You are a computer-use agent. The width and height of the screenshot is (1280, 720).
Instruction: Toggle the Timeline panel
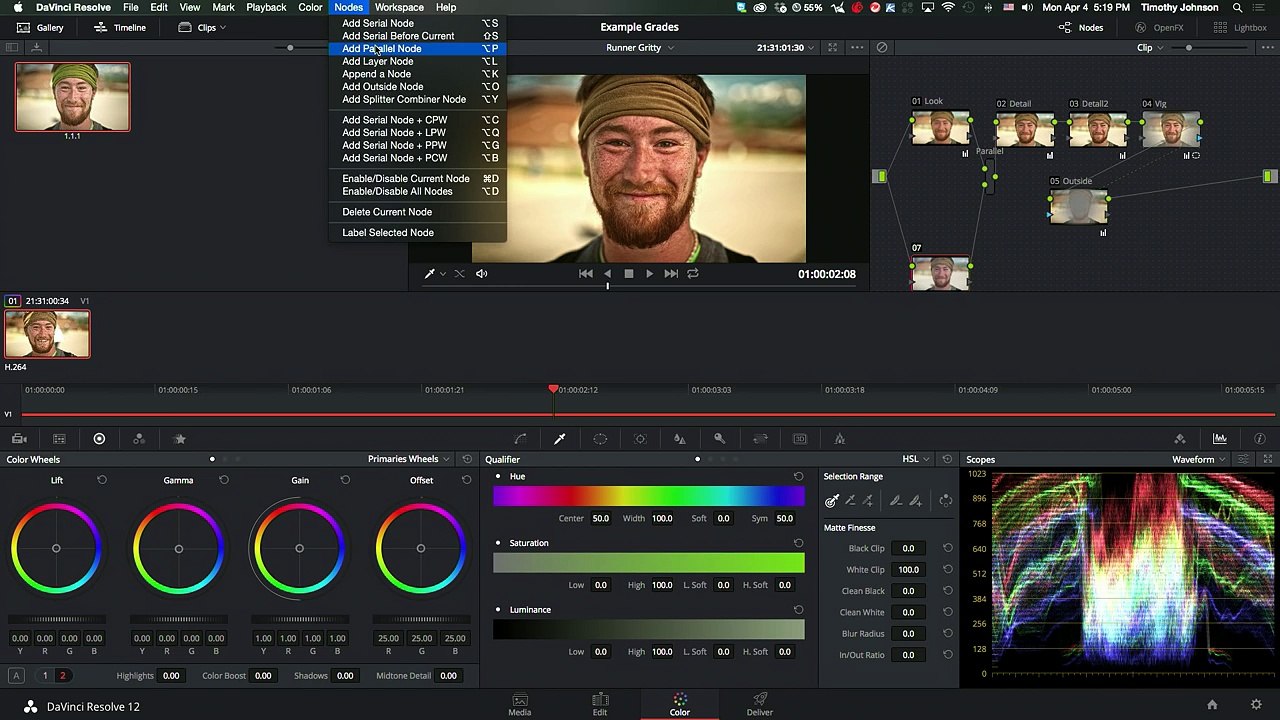click(x=120, y=27)
